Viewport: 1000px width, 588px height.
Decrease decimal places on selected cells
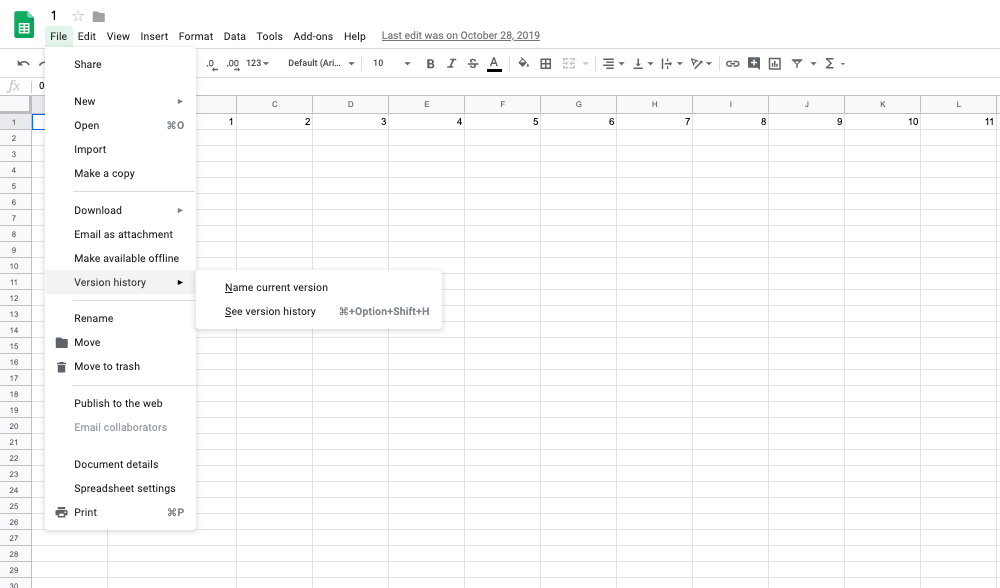pos(210,63)
